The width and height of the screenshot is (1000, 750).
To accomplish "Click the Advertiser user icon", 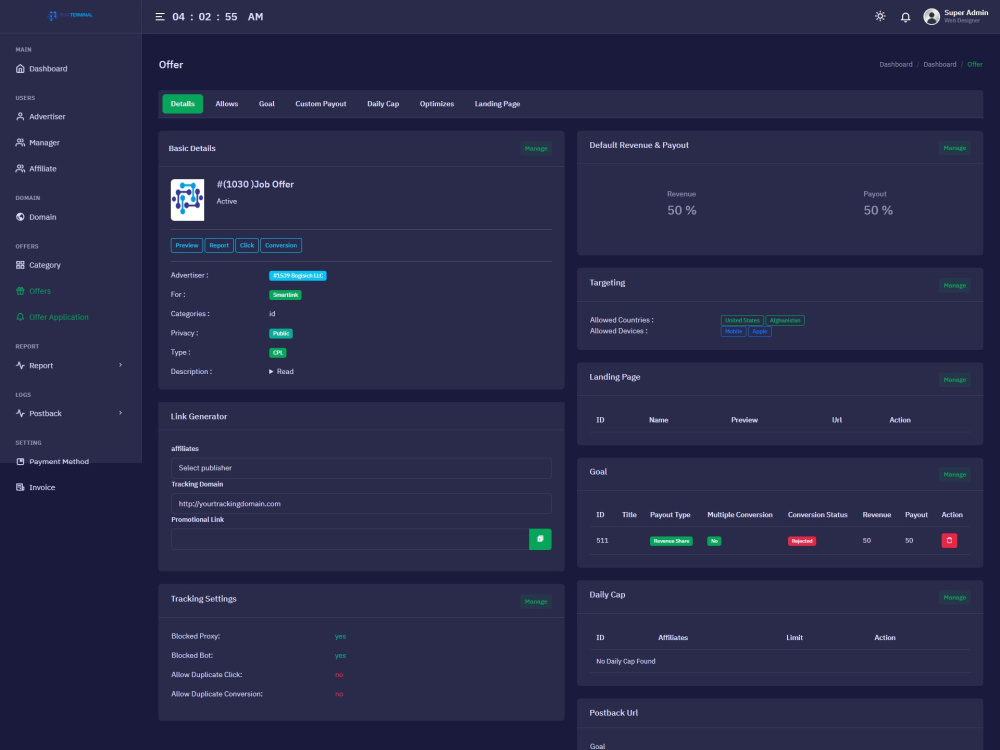I will pos(20,117).
